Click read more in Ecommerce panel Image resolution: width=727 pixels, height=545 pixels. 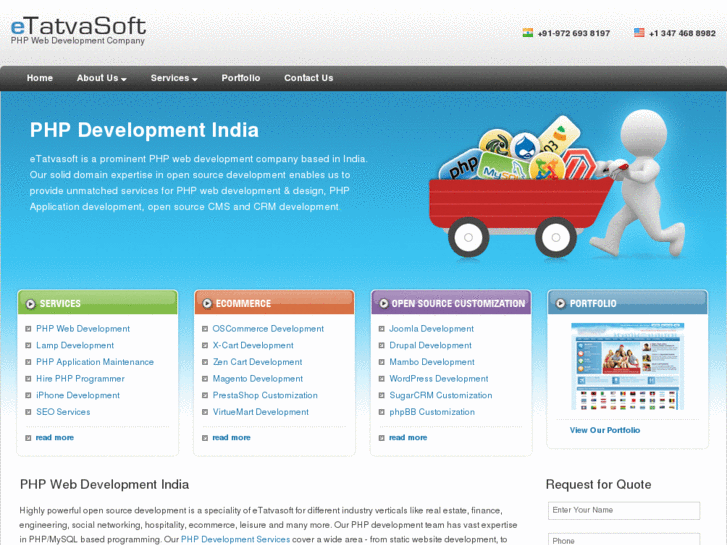231,438
